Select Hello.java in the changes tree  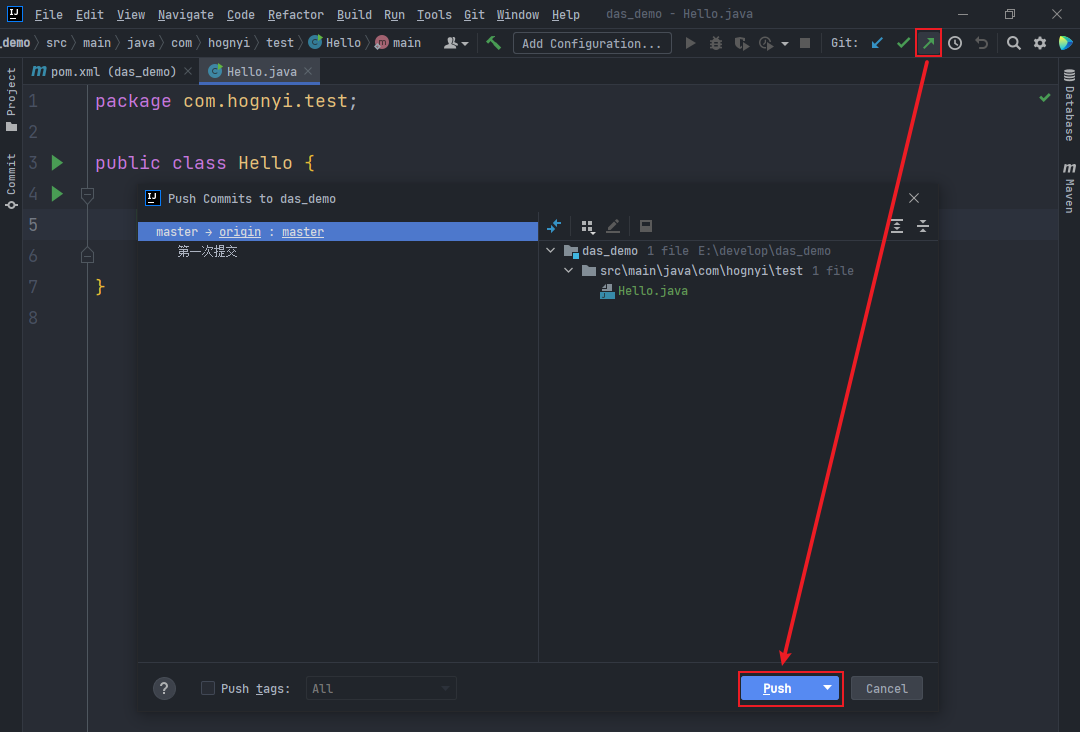coord(652,291)
